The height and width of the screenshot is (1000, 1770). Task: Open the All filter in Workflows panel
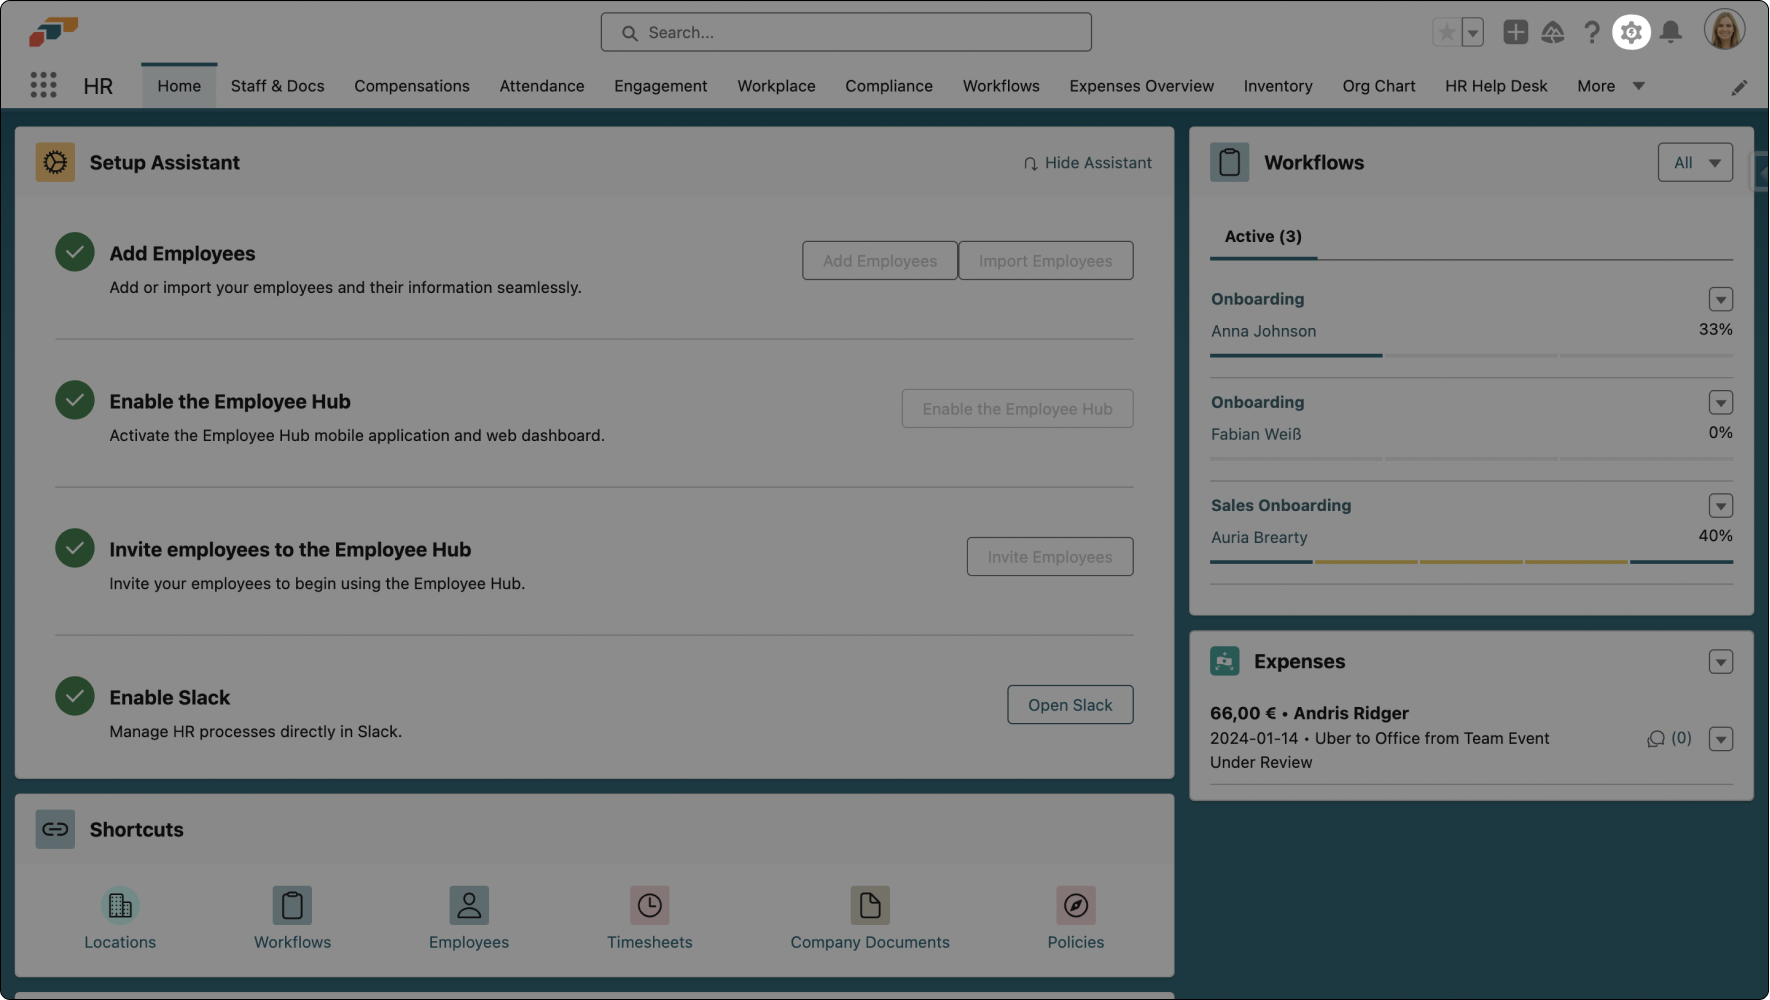[1695, 161]
